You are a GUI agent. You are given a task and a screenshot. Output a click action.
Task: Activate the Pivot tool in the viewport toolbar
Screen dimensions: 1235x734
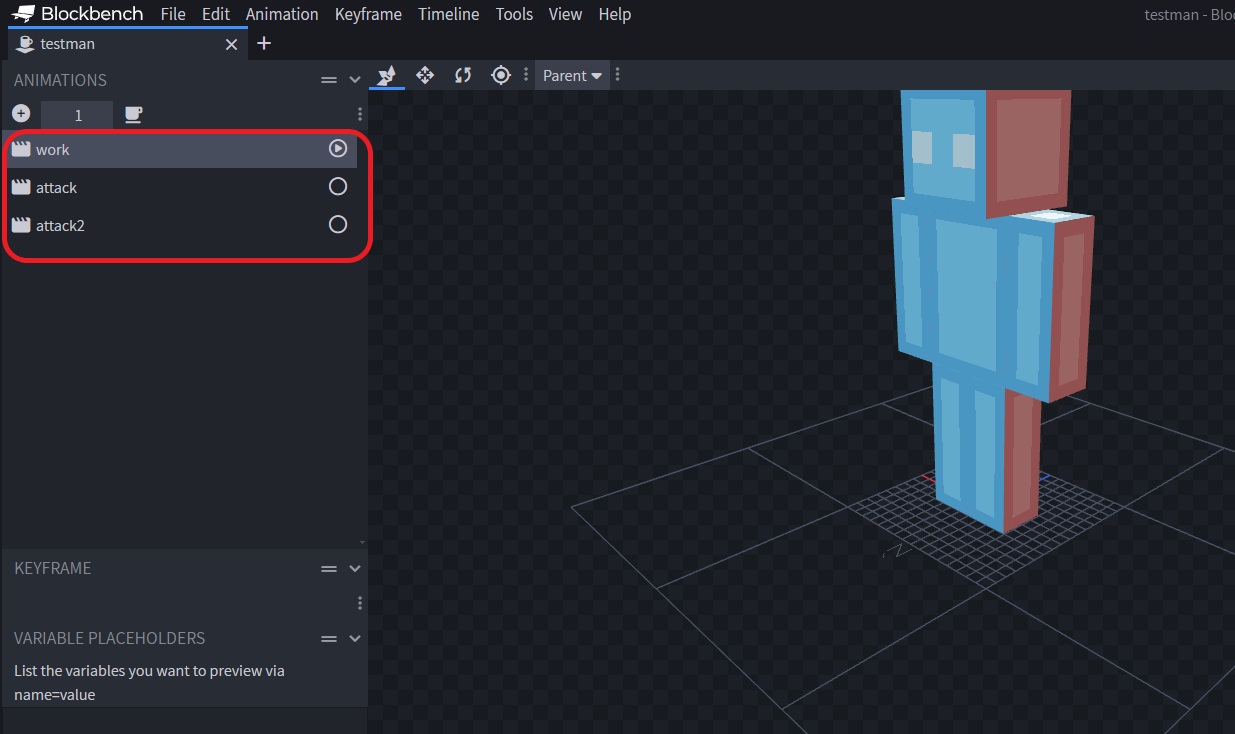(x=500, y=75)
